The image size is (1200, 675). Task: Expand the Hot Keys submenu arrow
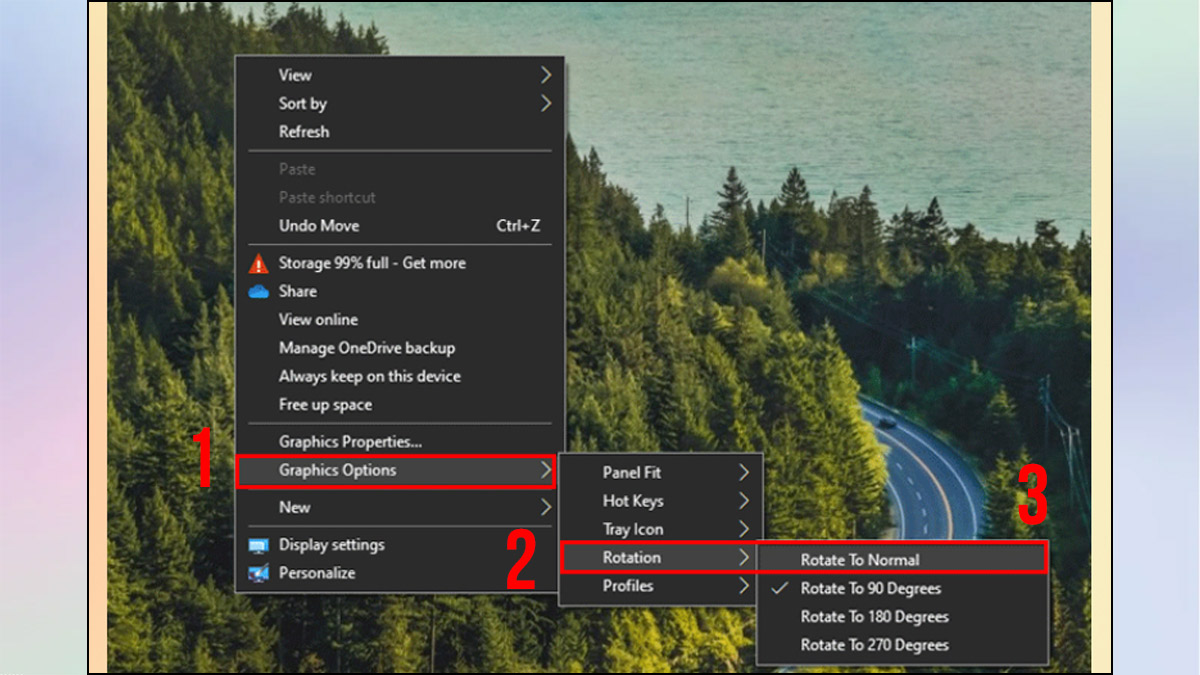744,501
